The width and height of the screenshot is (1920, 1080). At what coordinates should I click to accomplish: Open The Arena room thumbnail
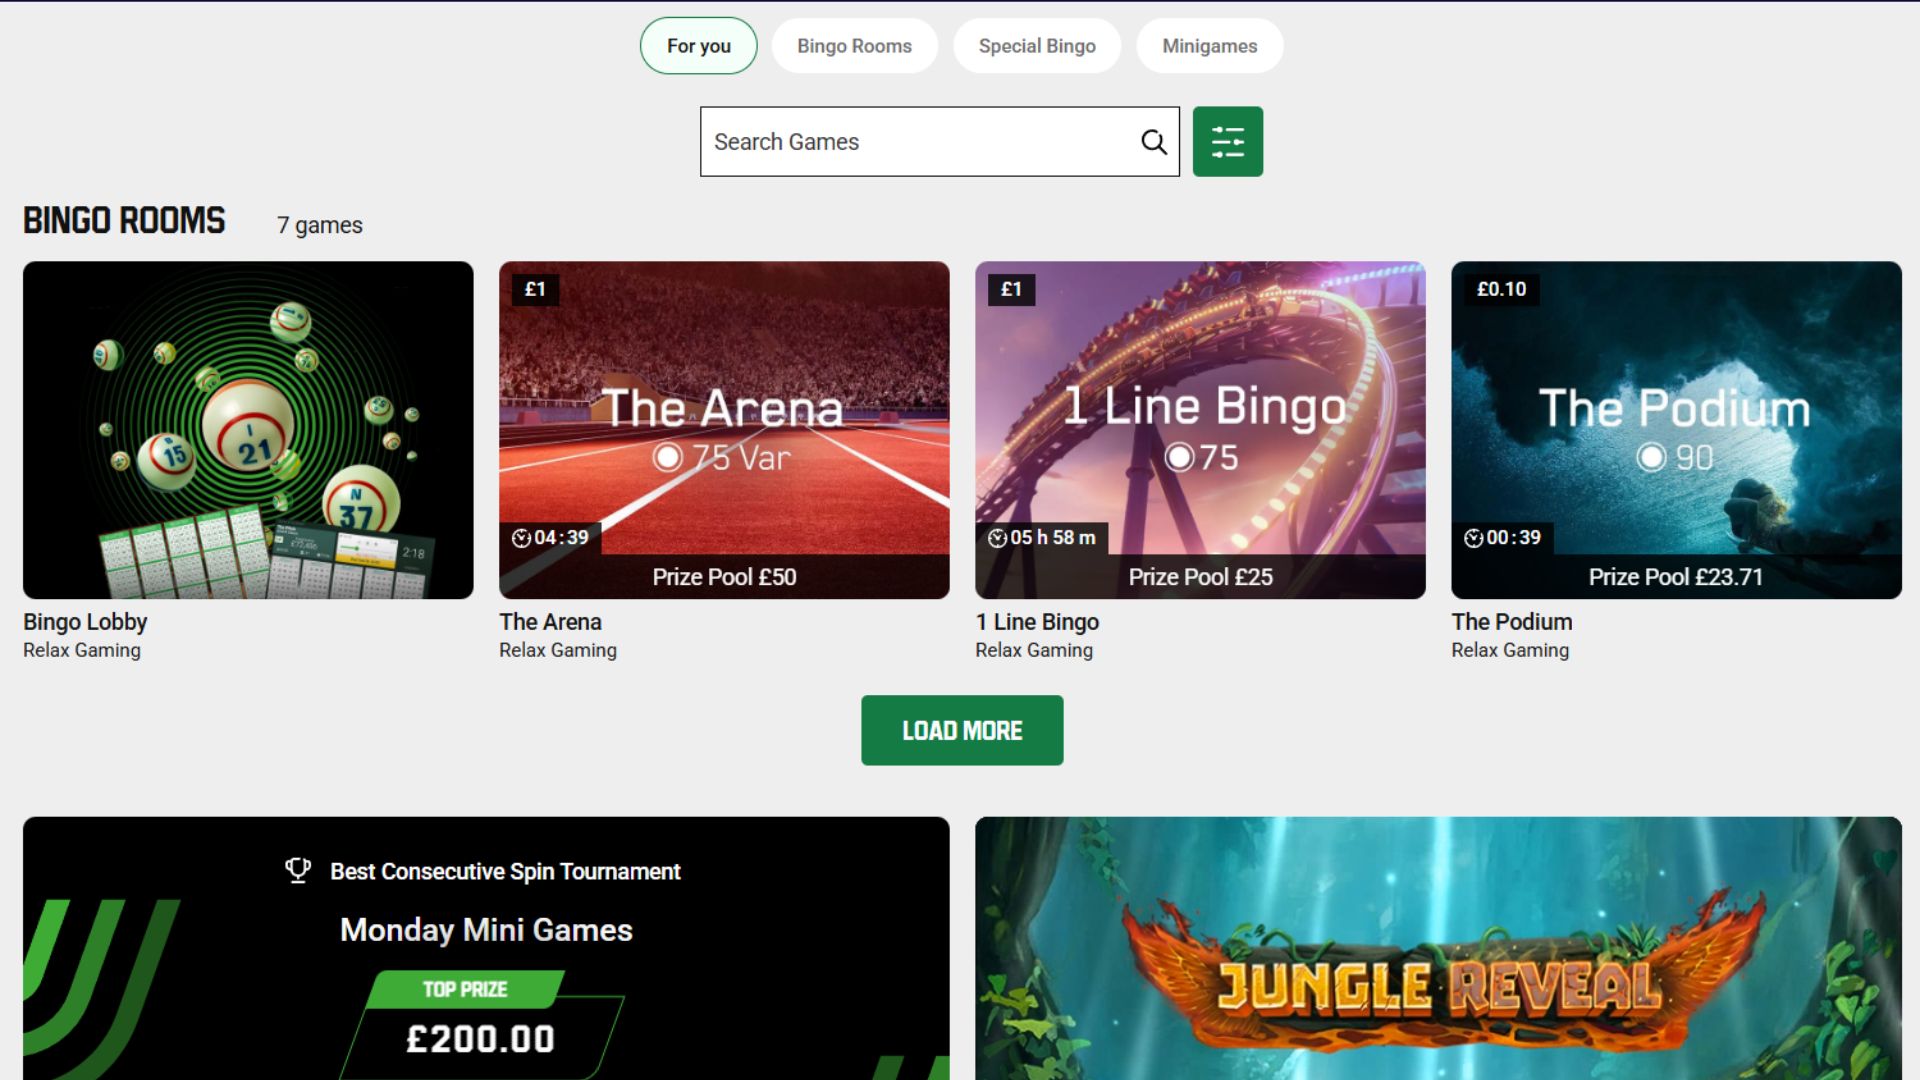point(724,430)
